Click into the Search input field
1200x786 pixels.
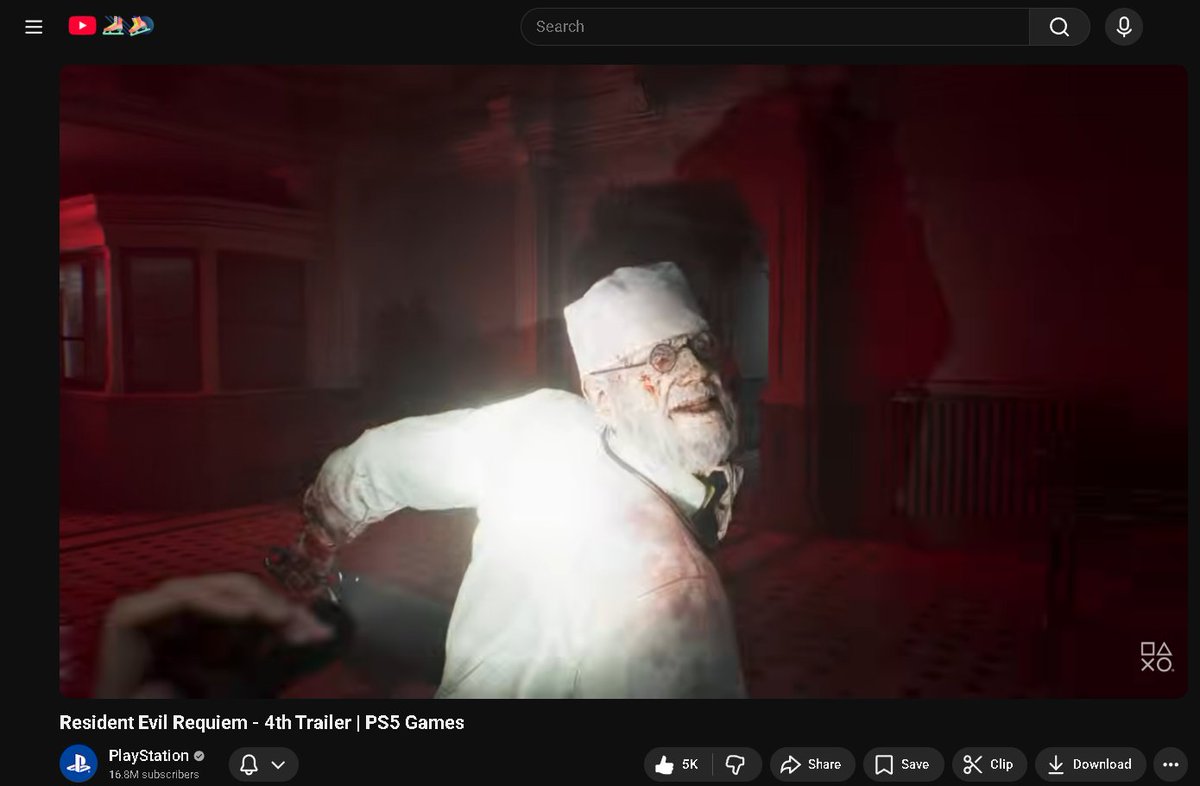[x=775, y=27]
